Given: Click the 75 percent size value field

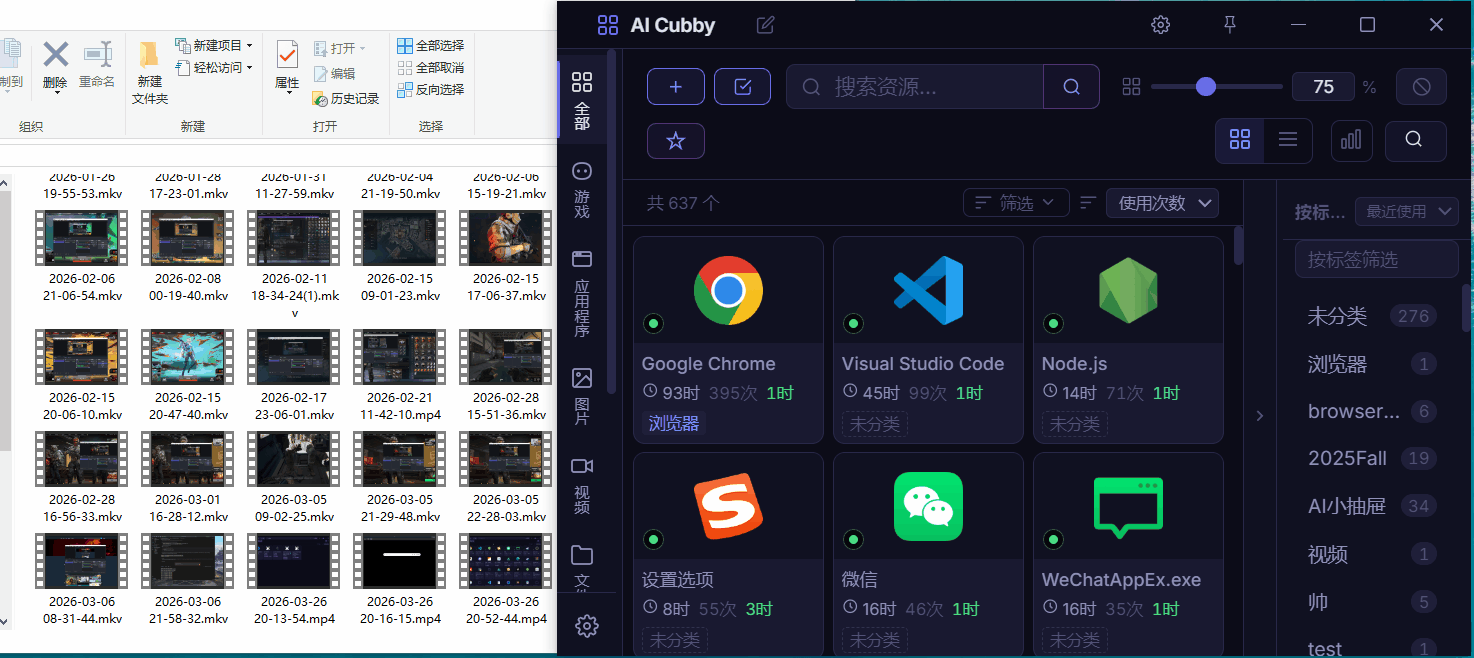Looking at the screenshot, I should point(1323,87).
